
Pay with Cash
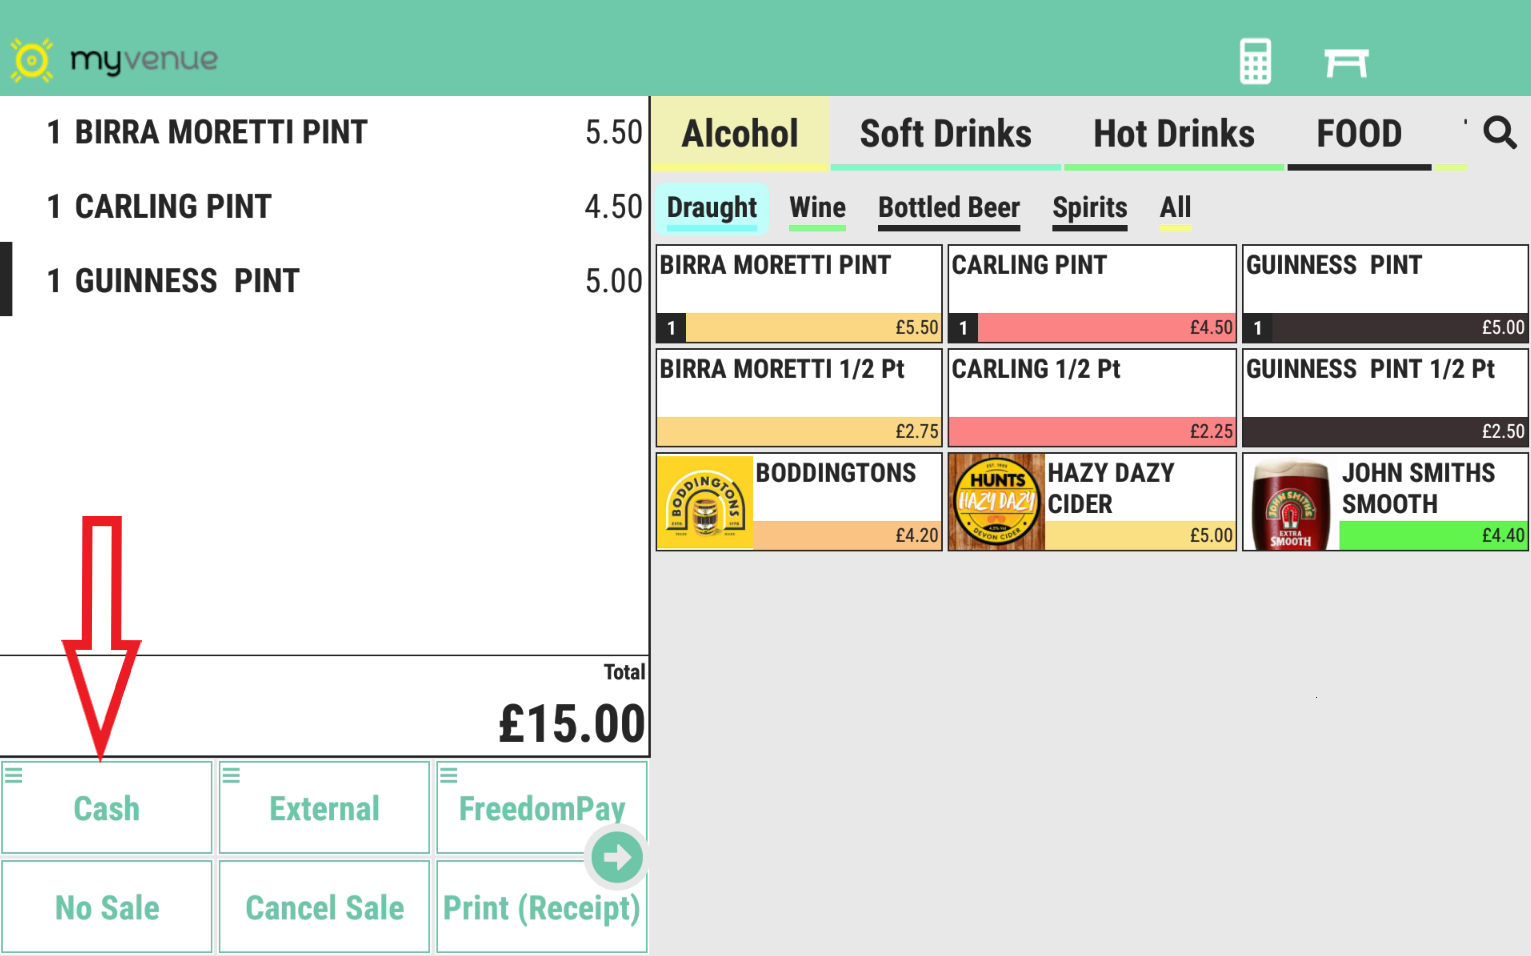point(106,808)
